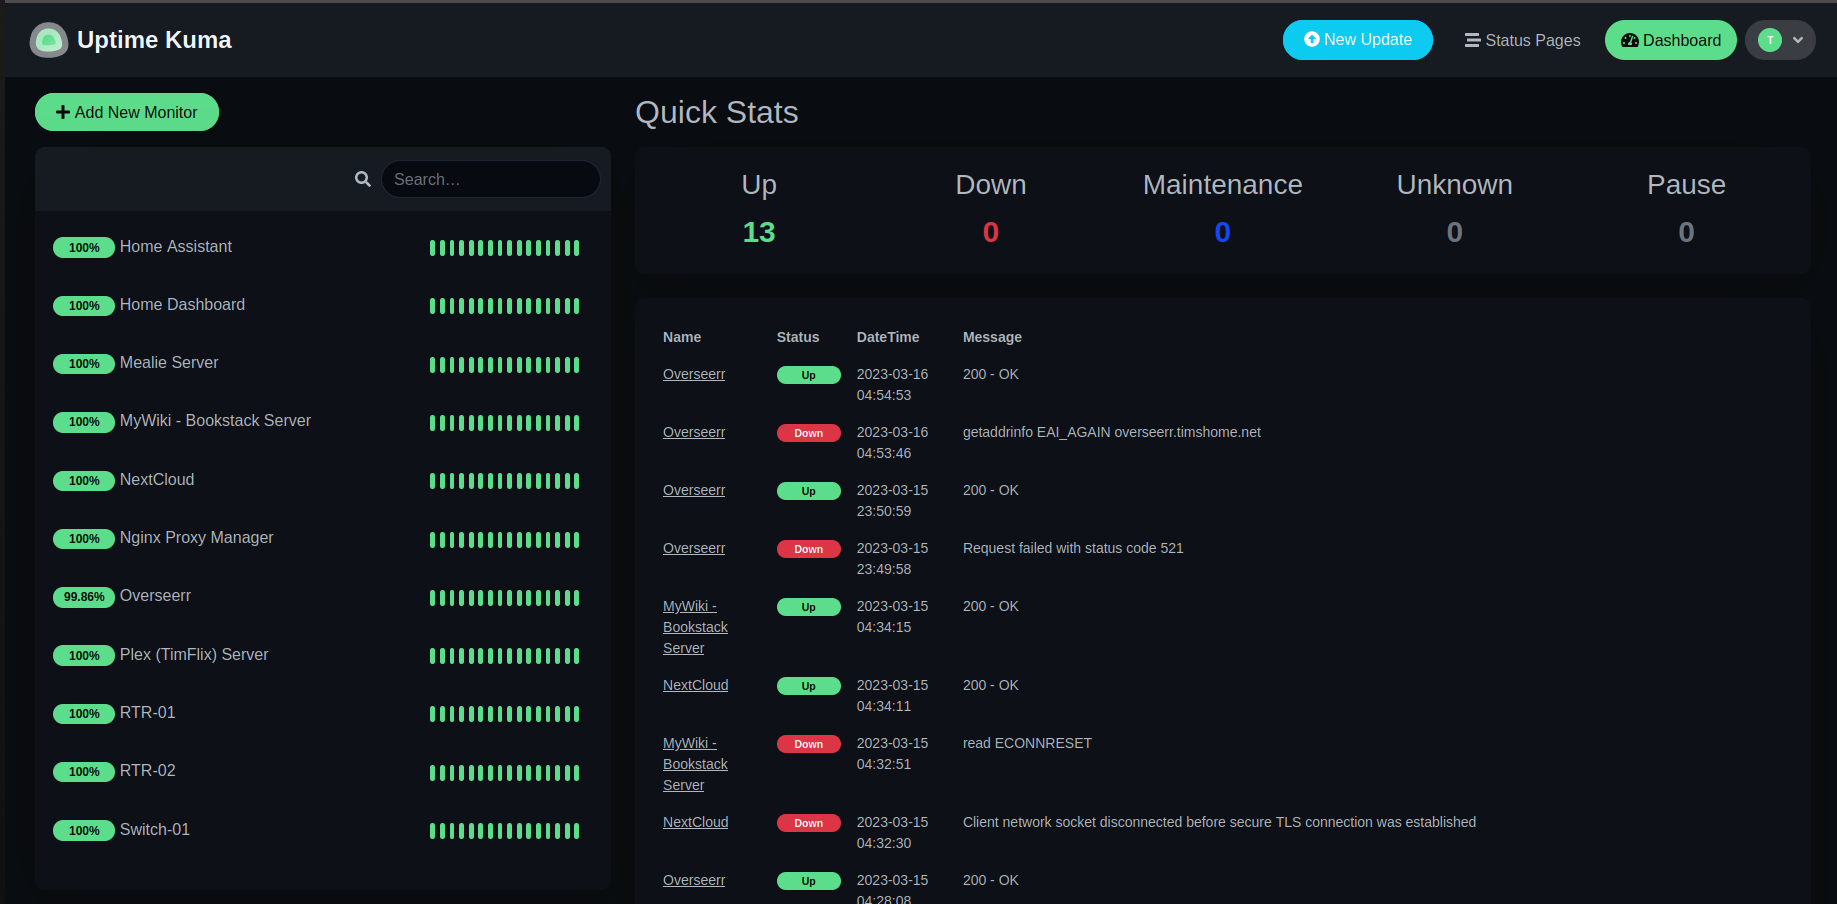Click the Down badge at 04:32:30

809,823
